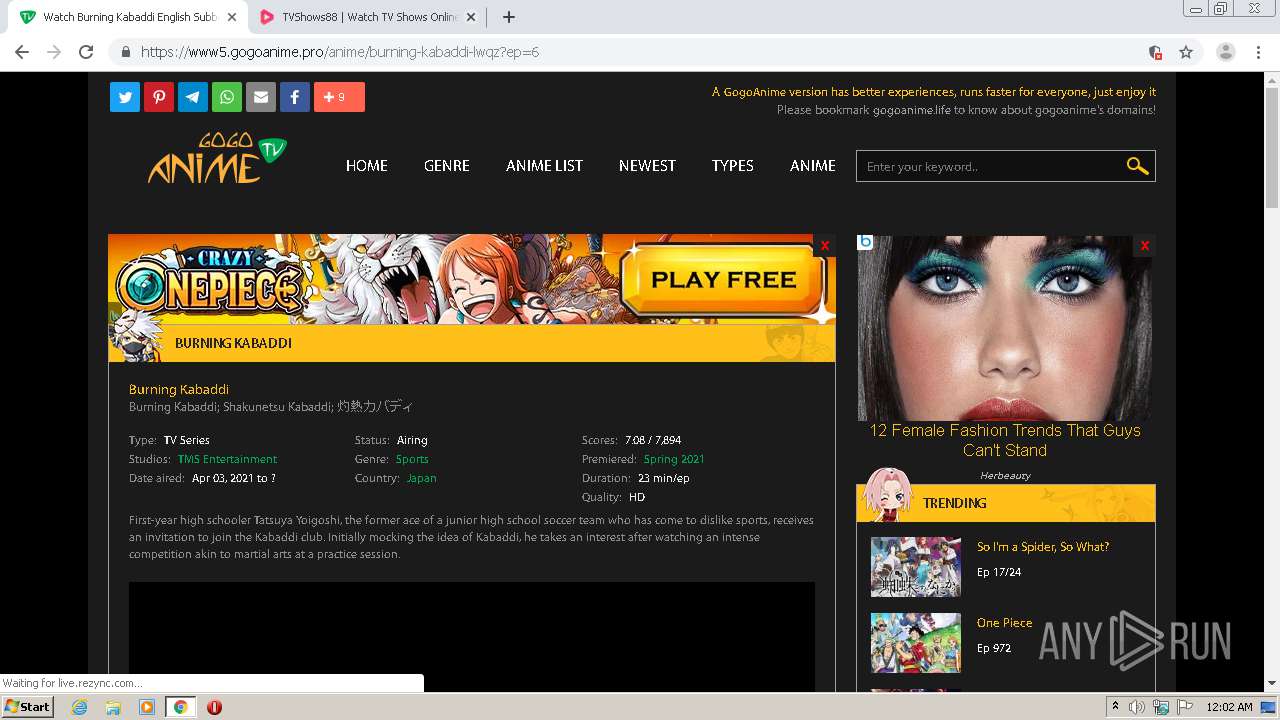
Task: Click So I'm a Spider thumbnail
Action: (916, 567)
